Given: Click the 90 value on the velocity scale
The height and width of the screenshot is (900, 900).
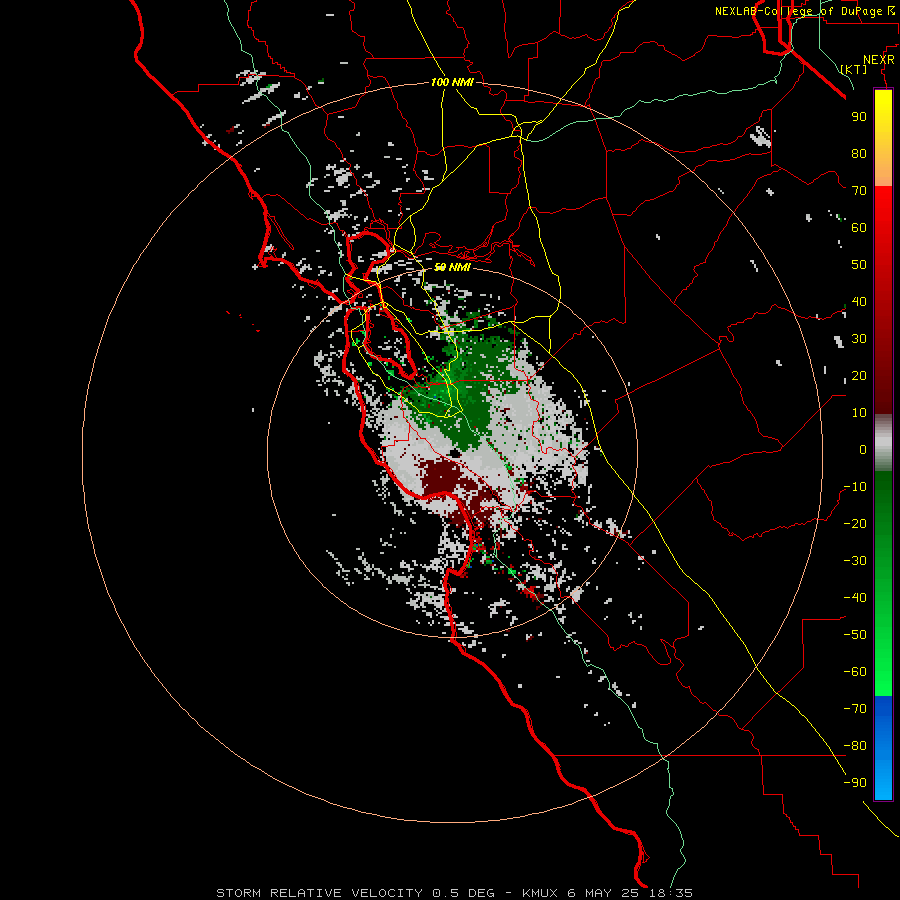Looking at the screenshot, I should 859,117.
